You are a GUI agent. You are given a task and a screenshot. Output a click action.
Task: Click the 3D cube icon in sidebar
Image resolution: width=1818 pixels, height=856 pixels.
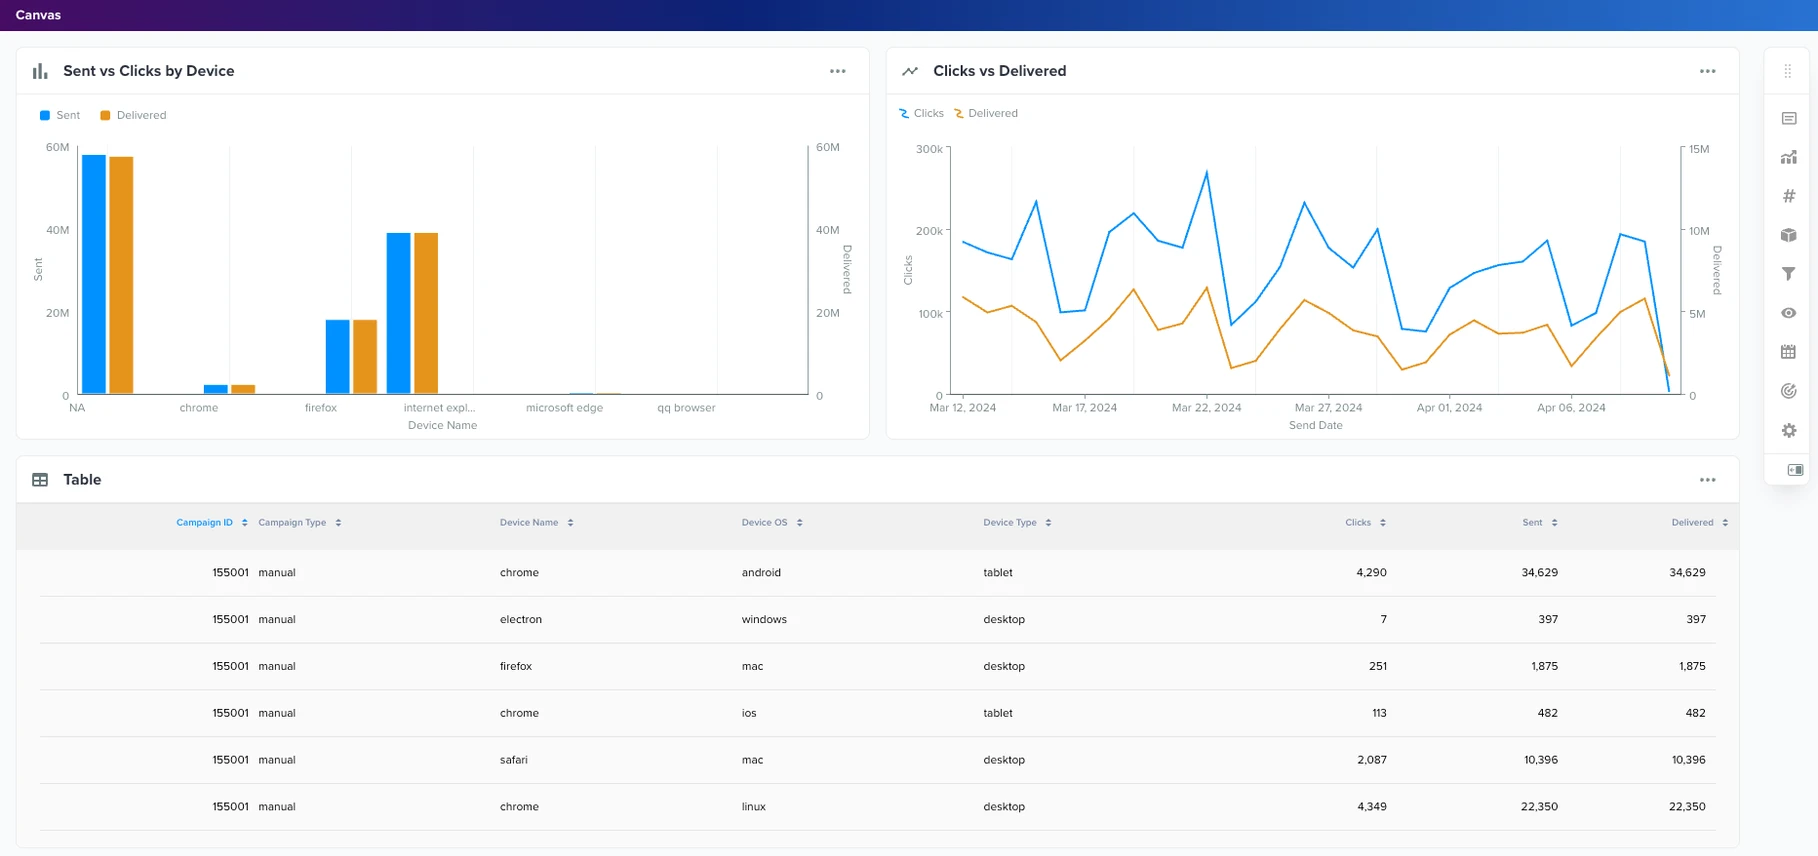pyautogui.click(x=1789, y=235)
